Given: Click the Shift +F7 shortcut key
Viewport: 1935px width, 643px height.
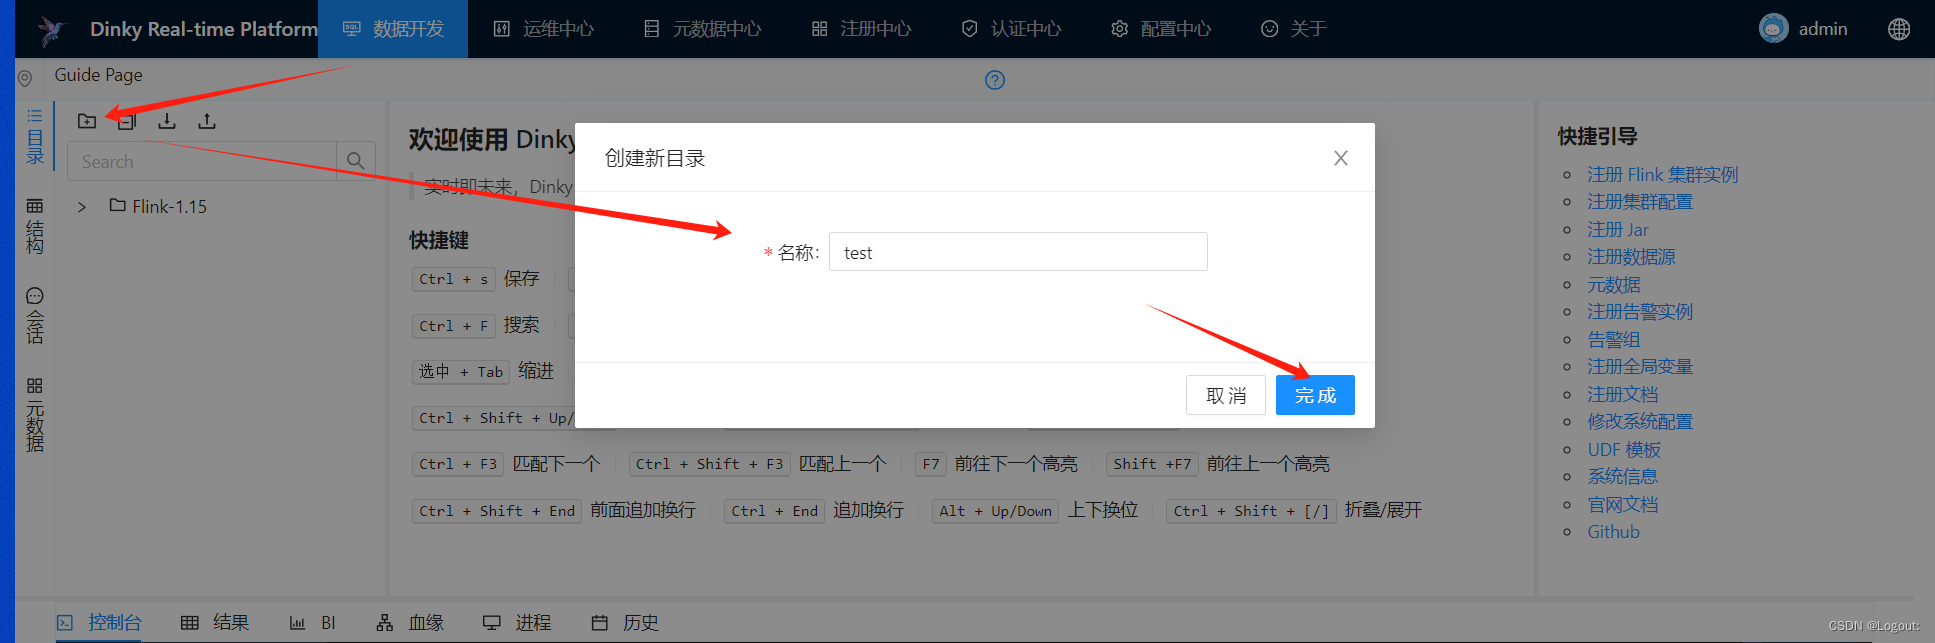Looking at the screenshot, I should pyautogui.click(x=1152, y=464).
